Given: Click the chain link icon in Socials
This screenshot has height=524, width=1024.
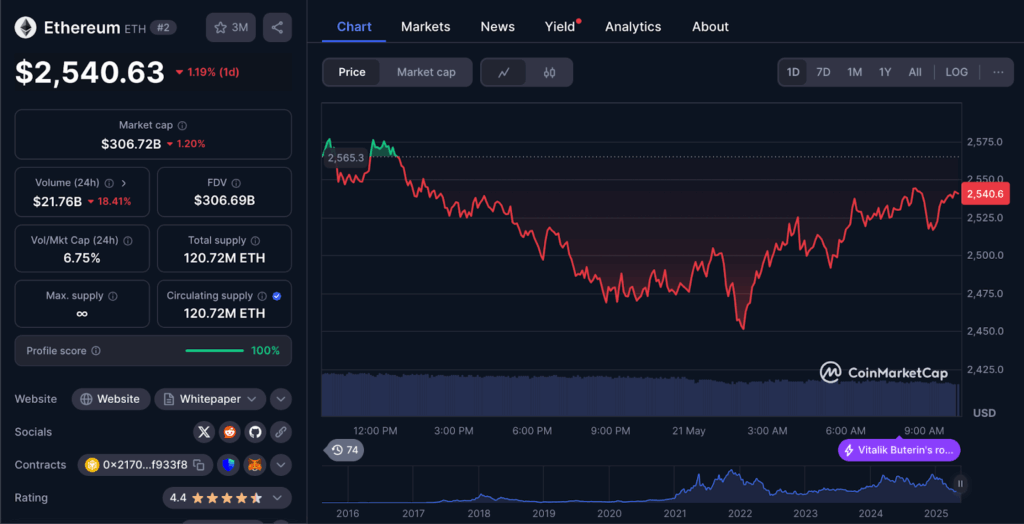Looking at the screenshot, I should coord(281,432).
